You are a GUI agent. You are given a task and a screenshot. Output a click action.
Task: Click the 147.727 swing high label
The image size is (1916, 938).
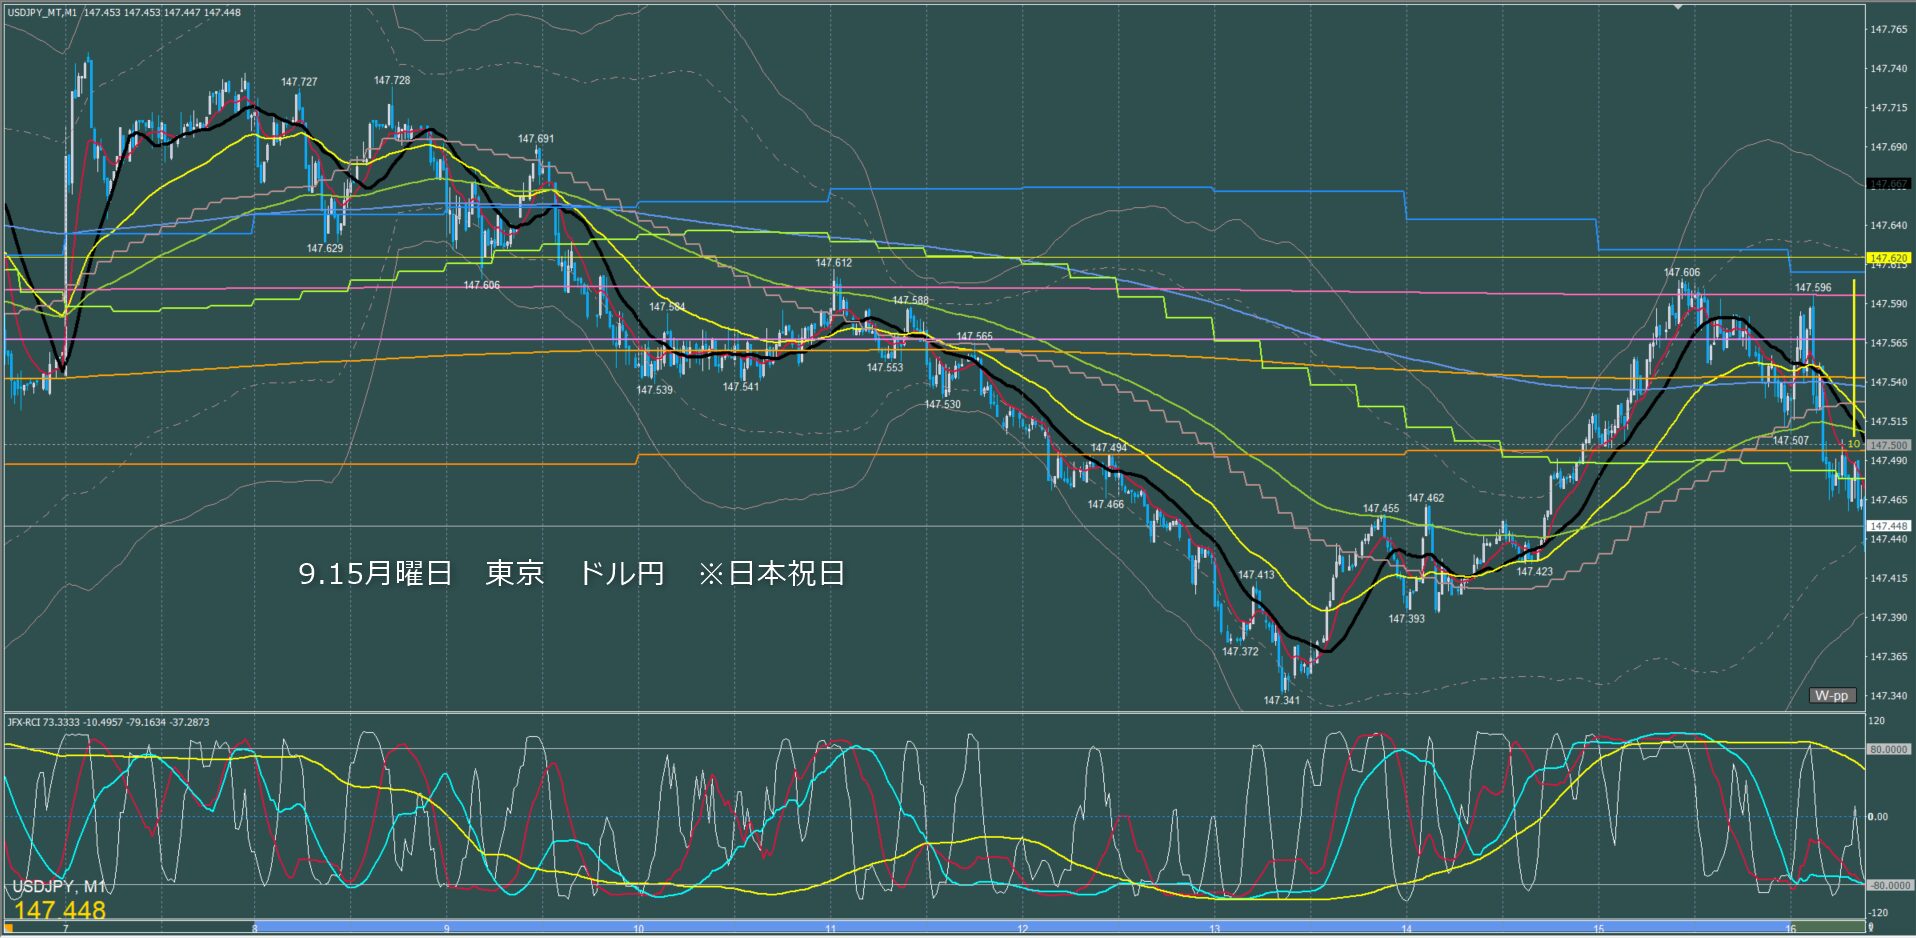[x=299, y=82]
